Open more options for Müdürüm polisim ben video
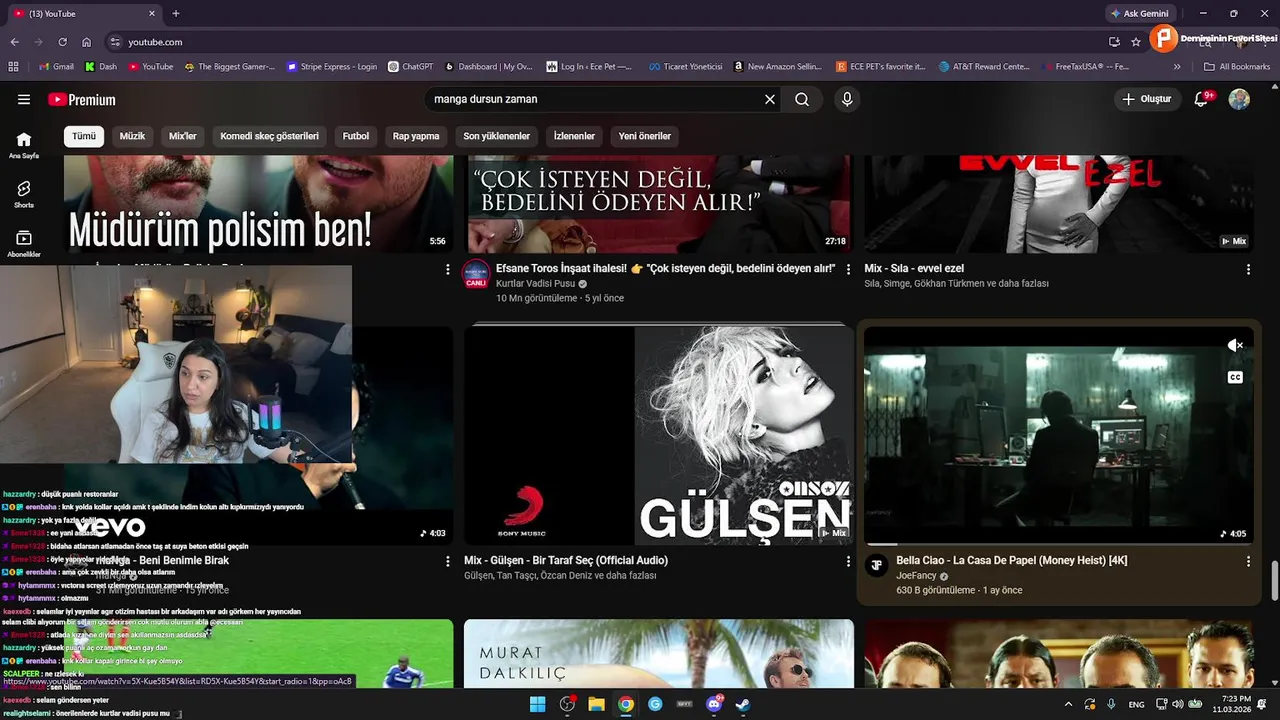The height and width of the screenshot is (720, 1280). (x=448, y=269)
